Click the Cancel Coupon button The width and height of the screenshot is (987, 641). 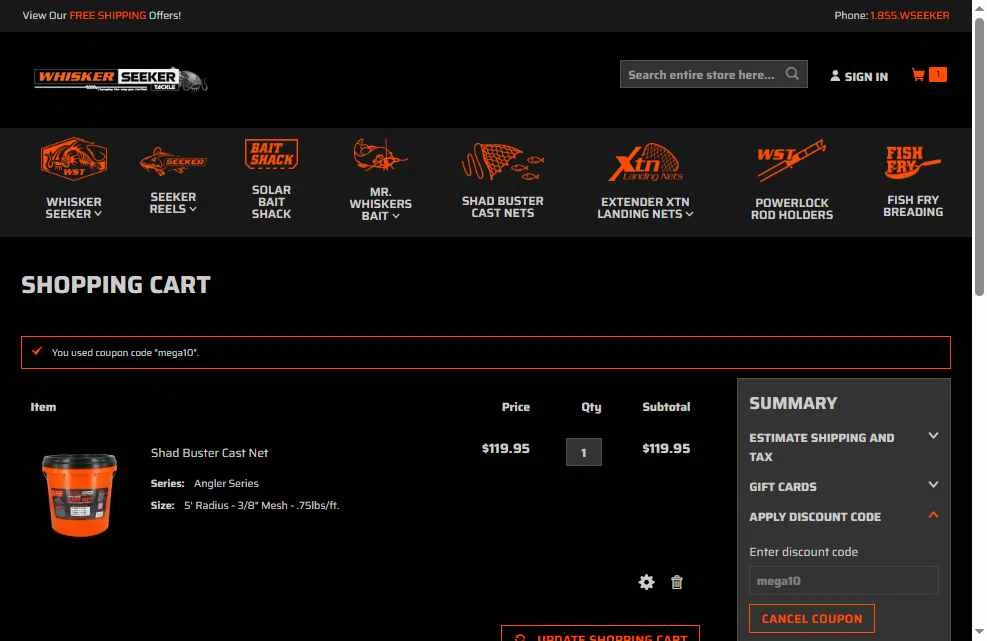coord(812,618)
